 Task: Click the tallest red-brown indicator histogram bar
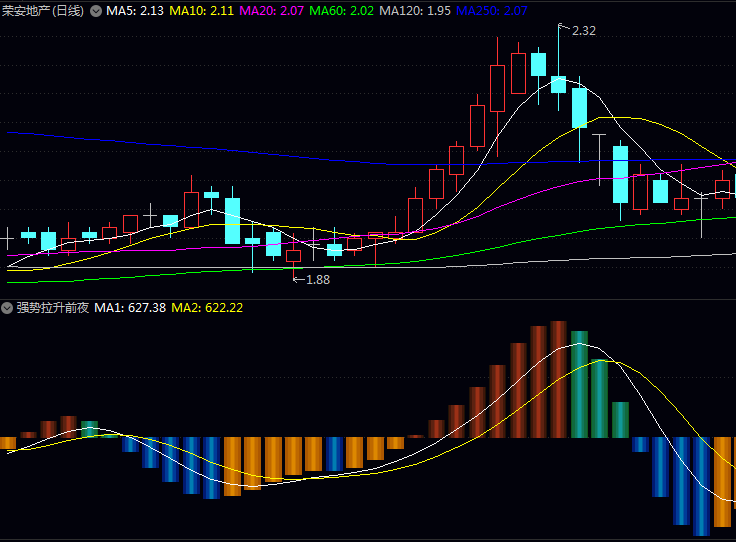559,379
